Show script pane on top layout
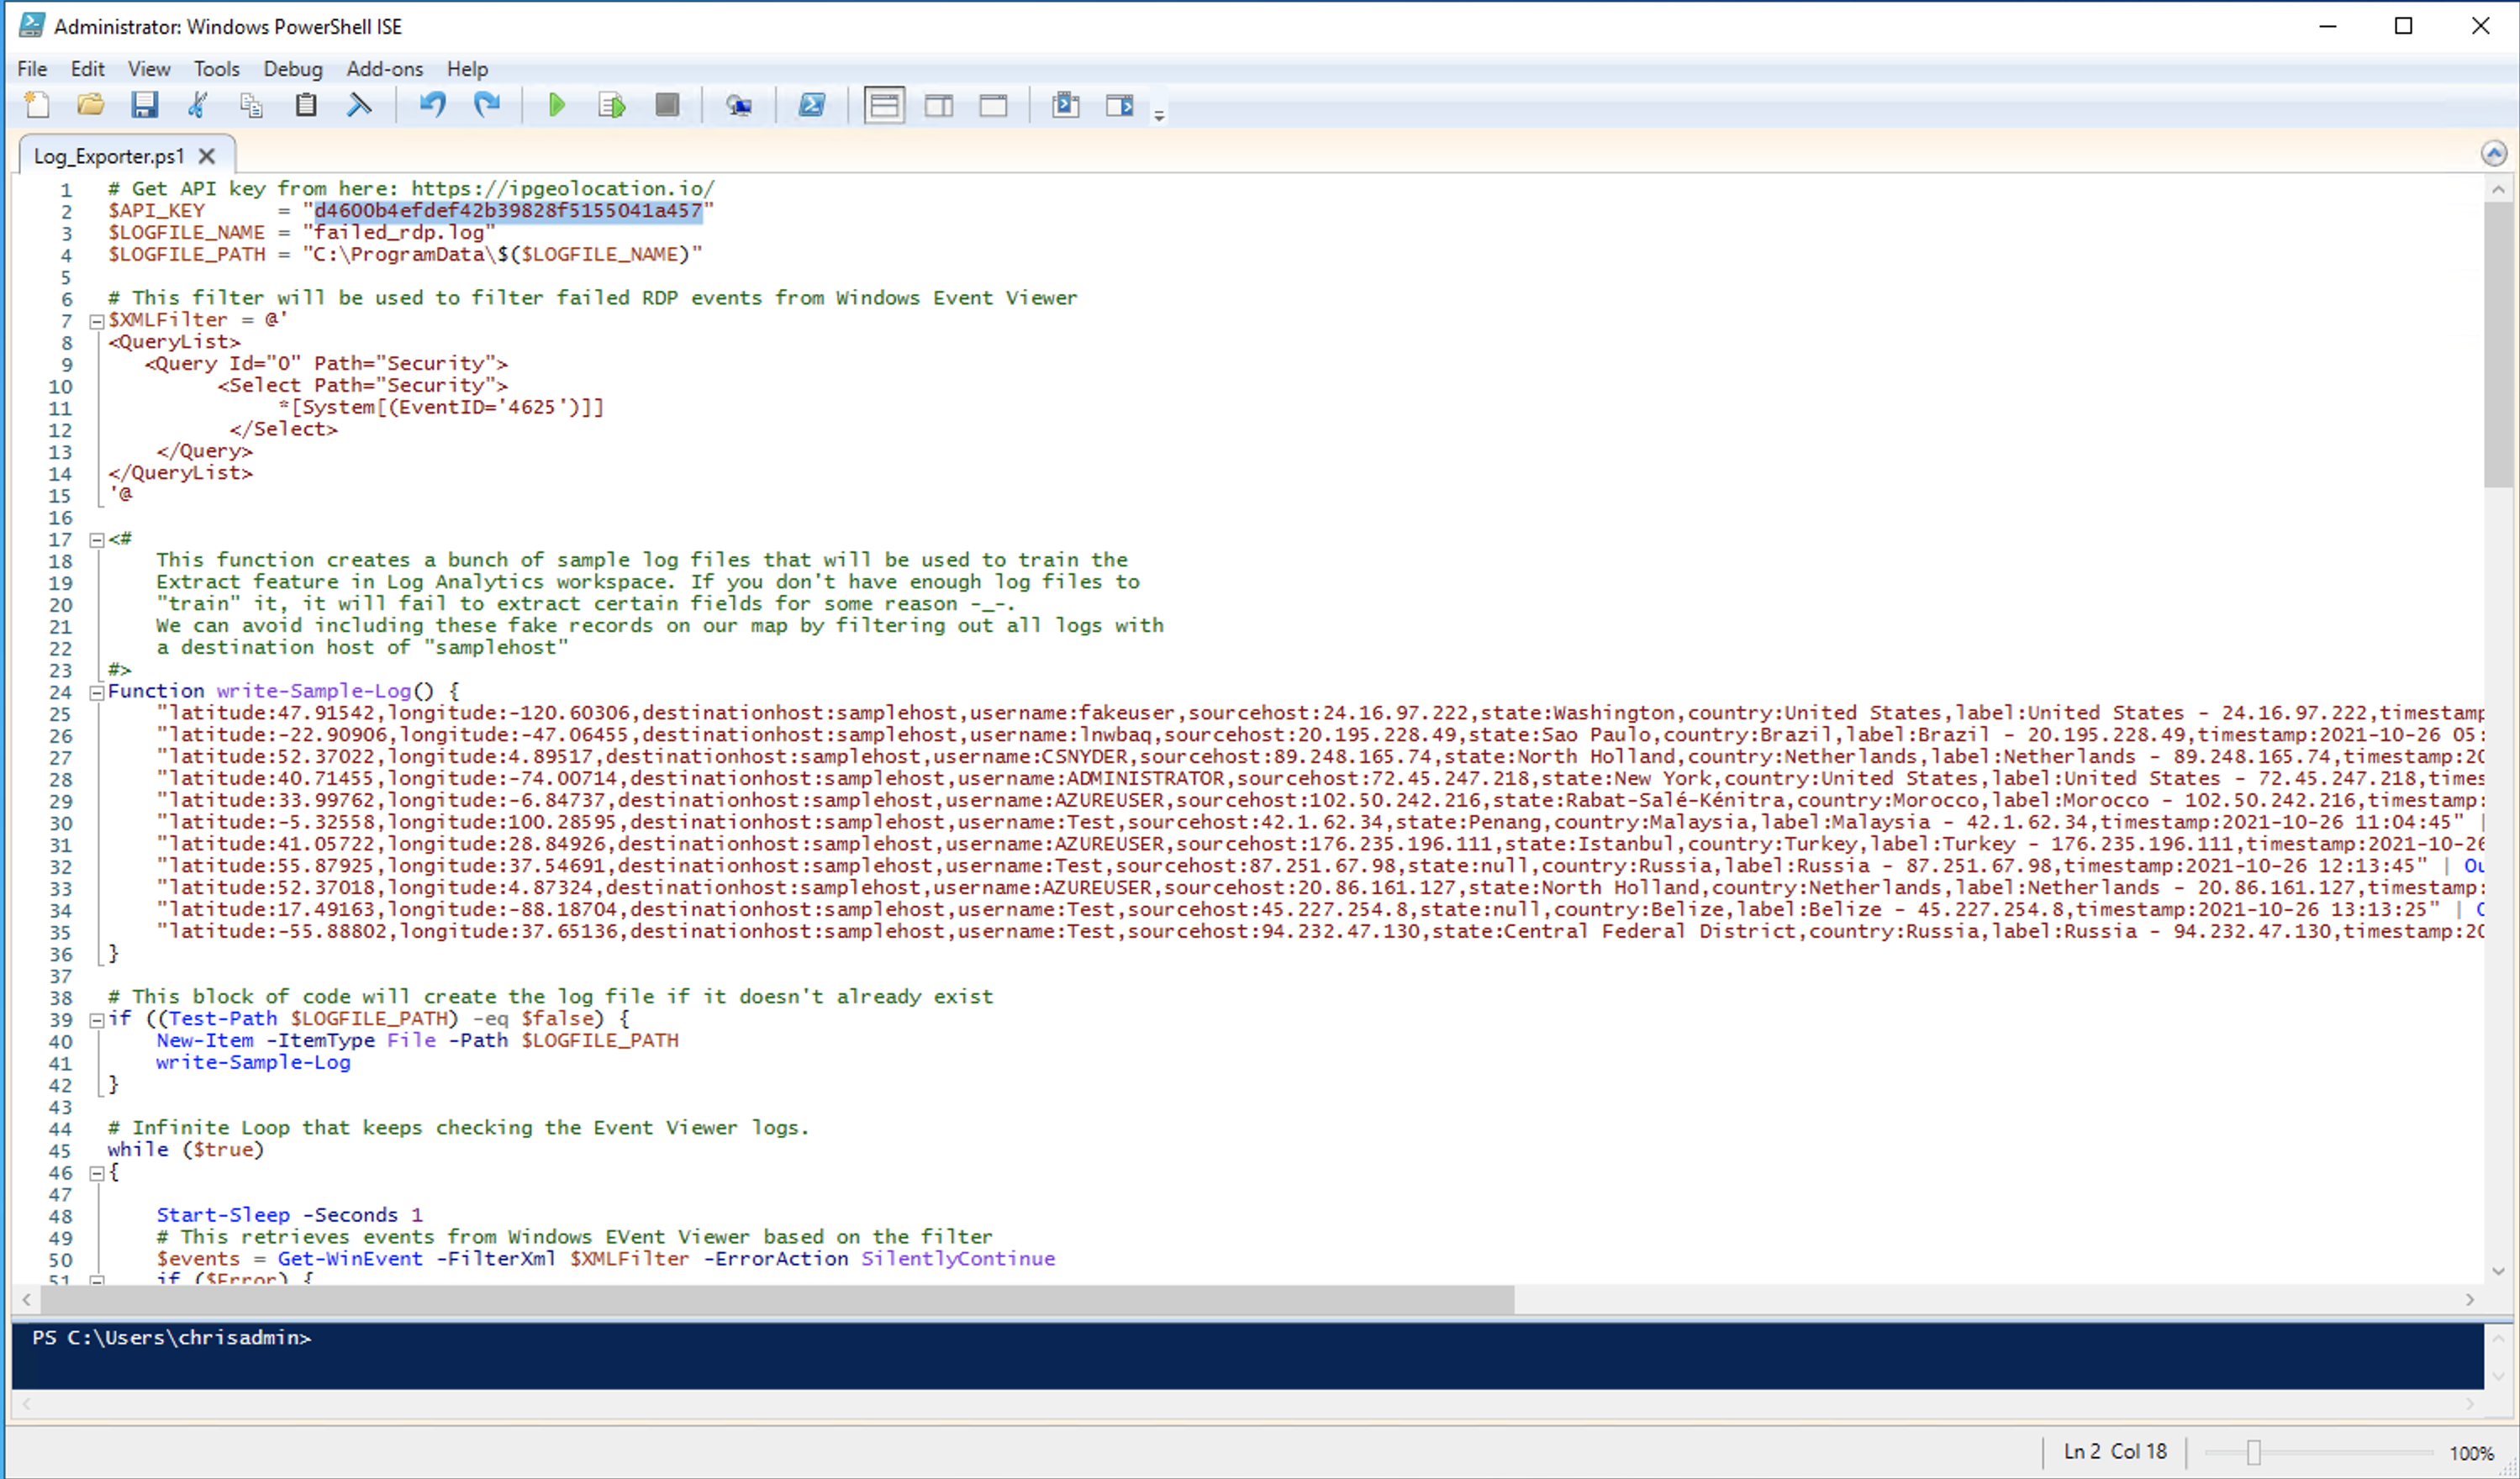Screen dimensions: 2520x1479 tap(884, 105)
